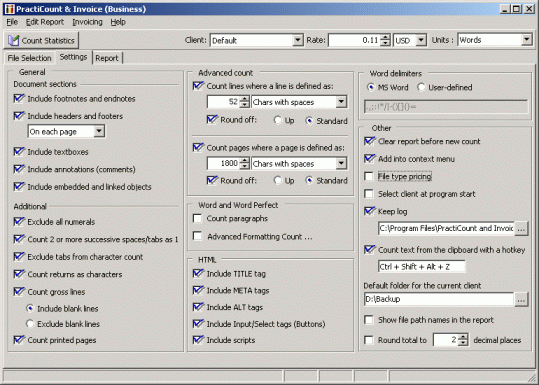Toggle Count text from clipboard with hotkey
539x385 pixels.
(369, 250)
